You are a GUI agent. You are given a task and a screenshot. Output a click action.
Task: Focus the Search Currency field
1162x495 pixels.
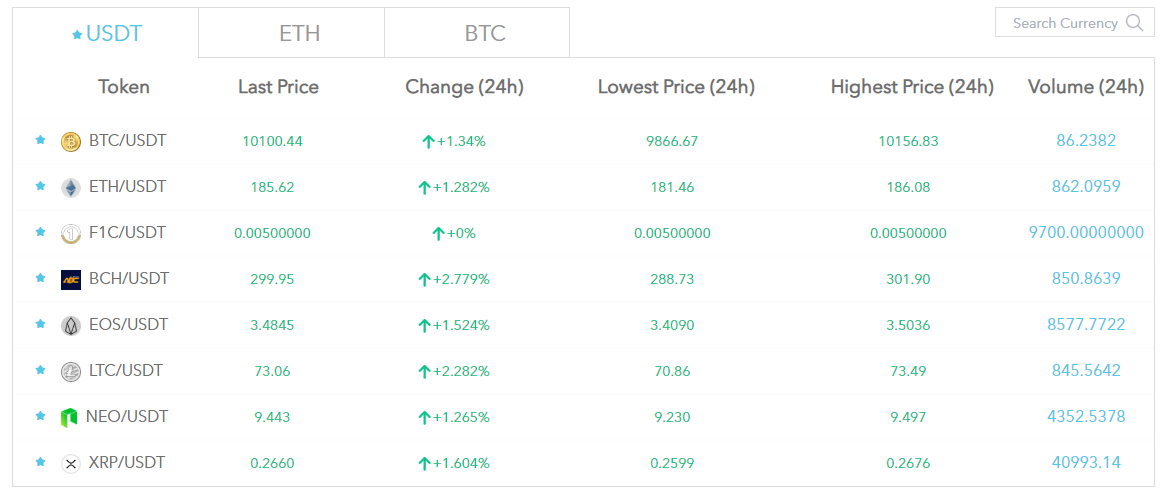(1062, 23)
